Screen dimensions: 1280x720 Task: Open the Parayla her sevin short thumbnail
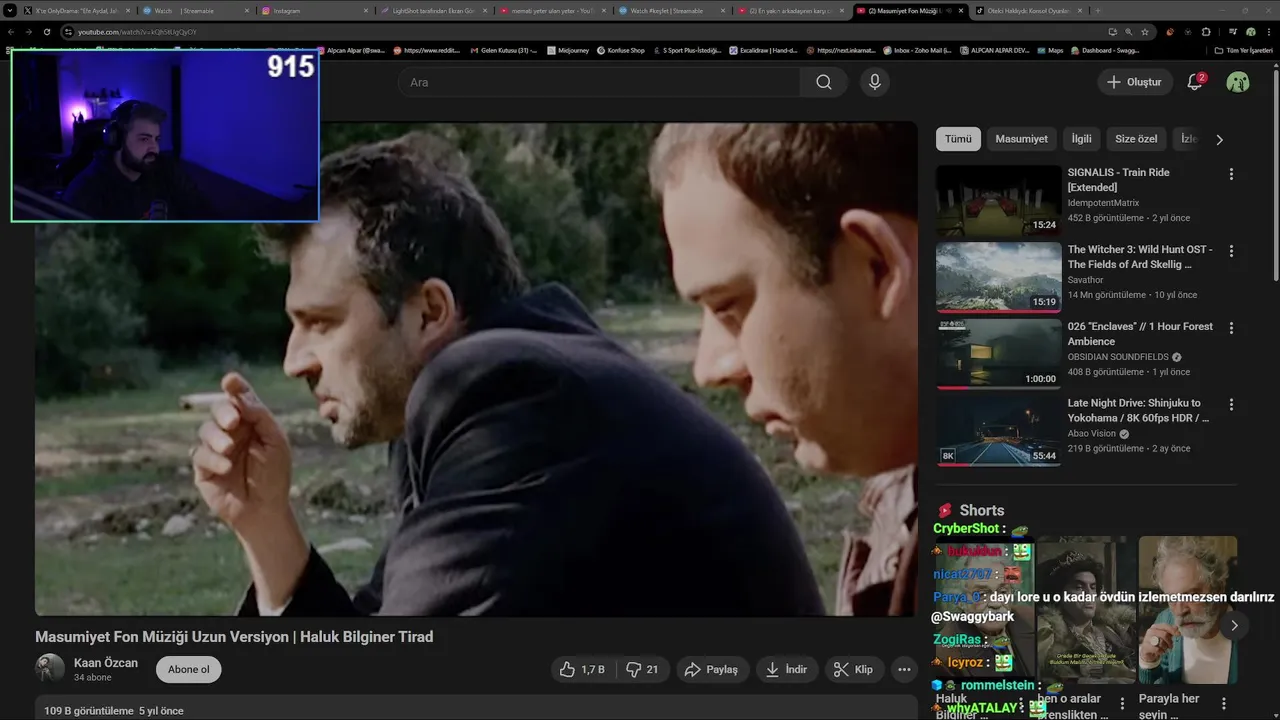pyautogui.click(x=1187, y=610)
